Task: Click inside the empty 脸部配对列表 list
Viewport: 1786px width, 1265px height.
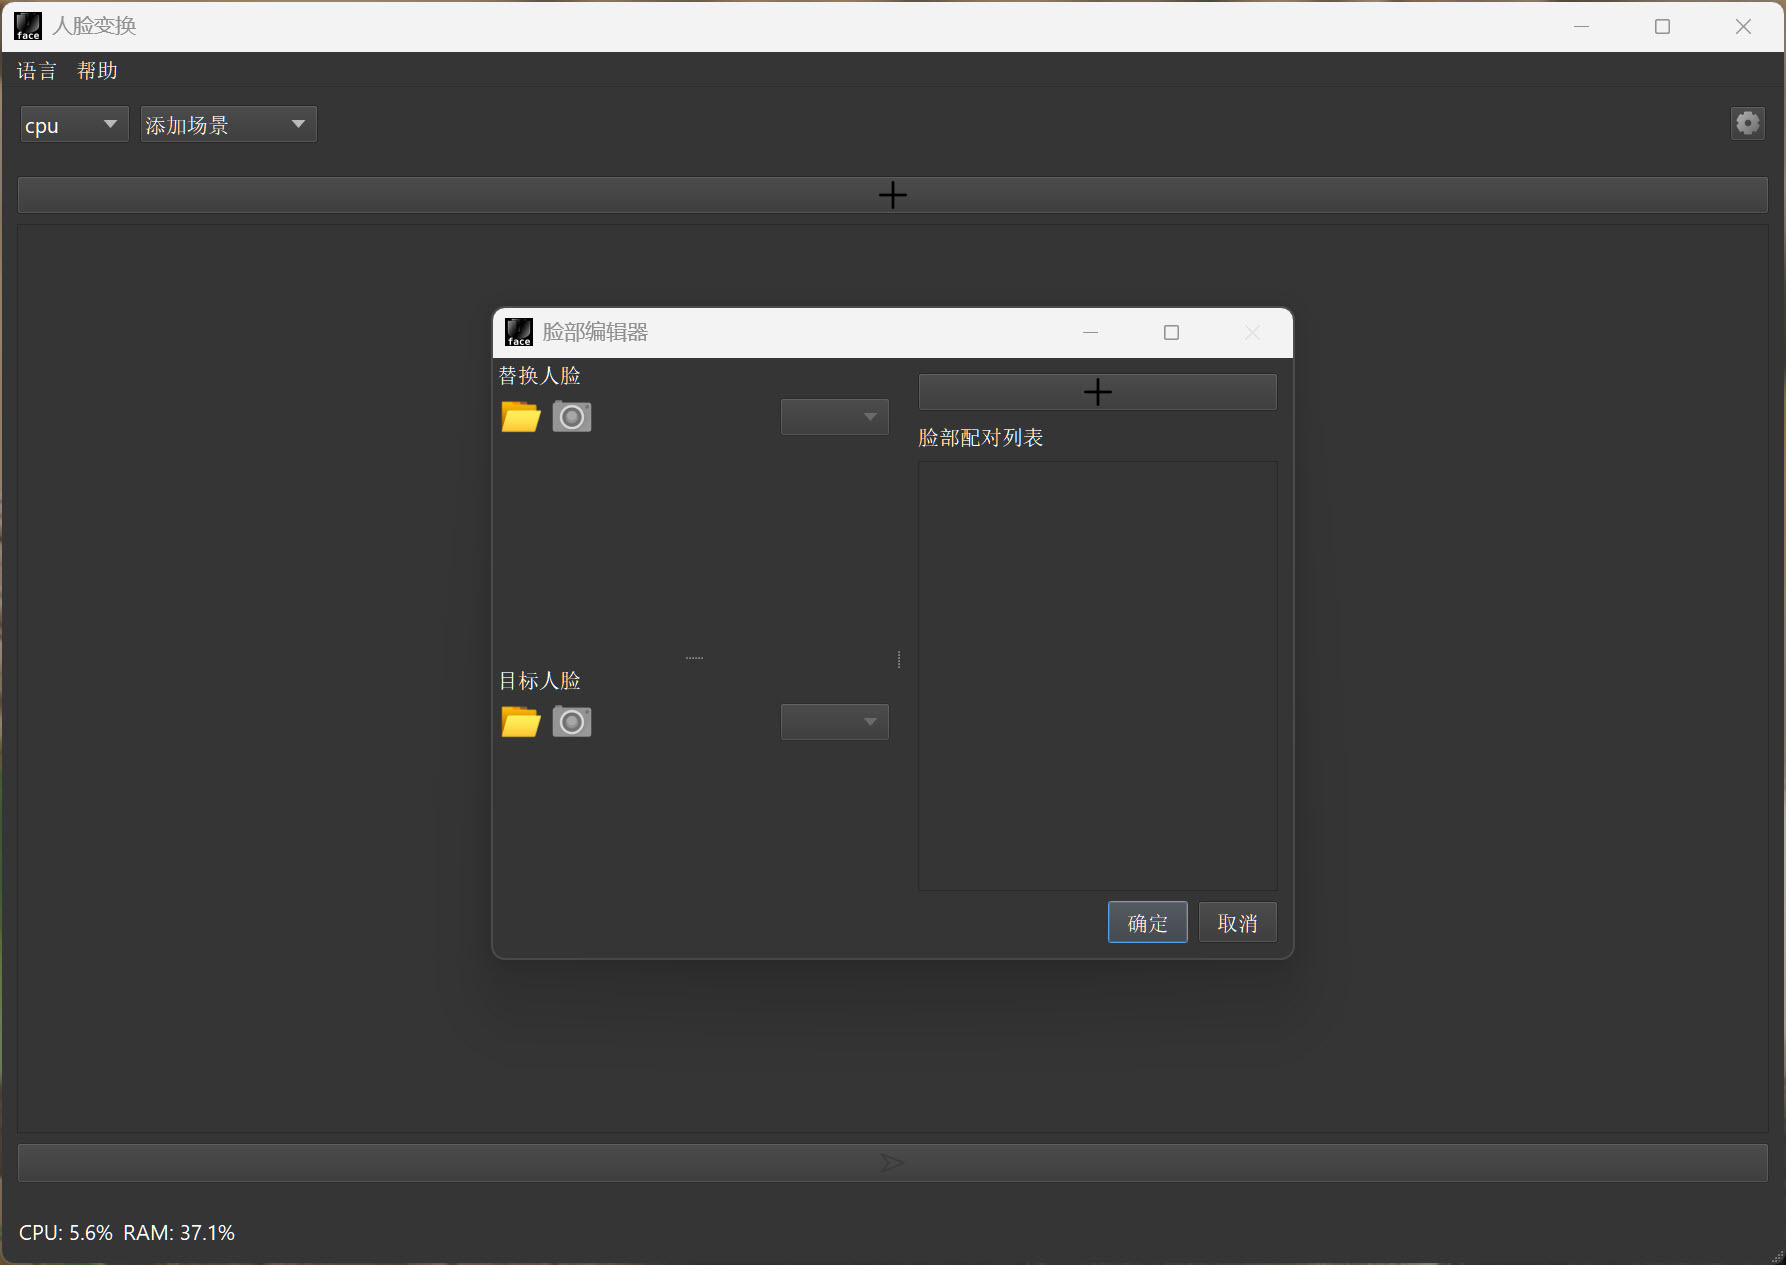Action: (1097, 675)
